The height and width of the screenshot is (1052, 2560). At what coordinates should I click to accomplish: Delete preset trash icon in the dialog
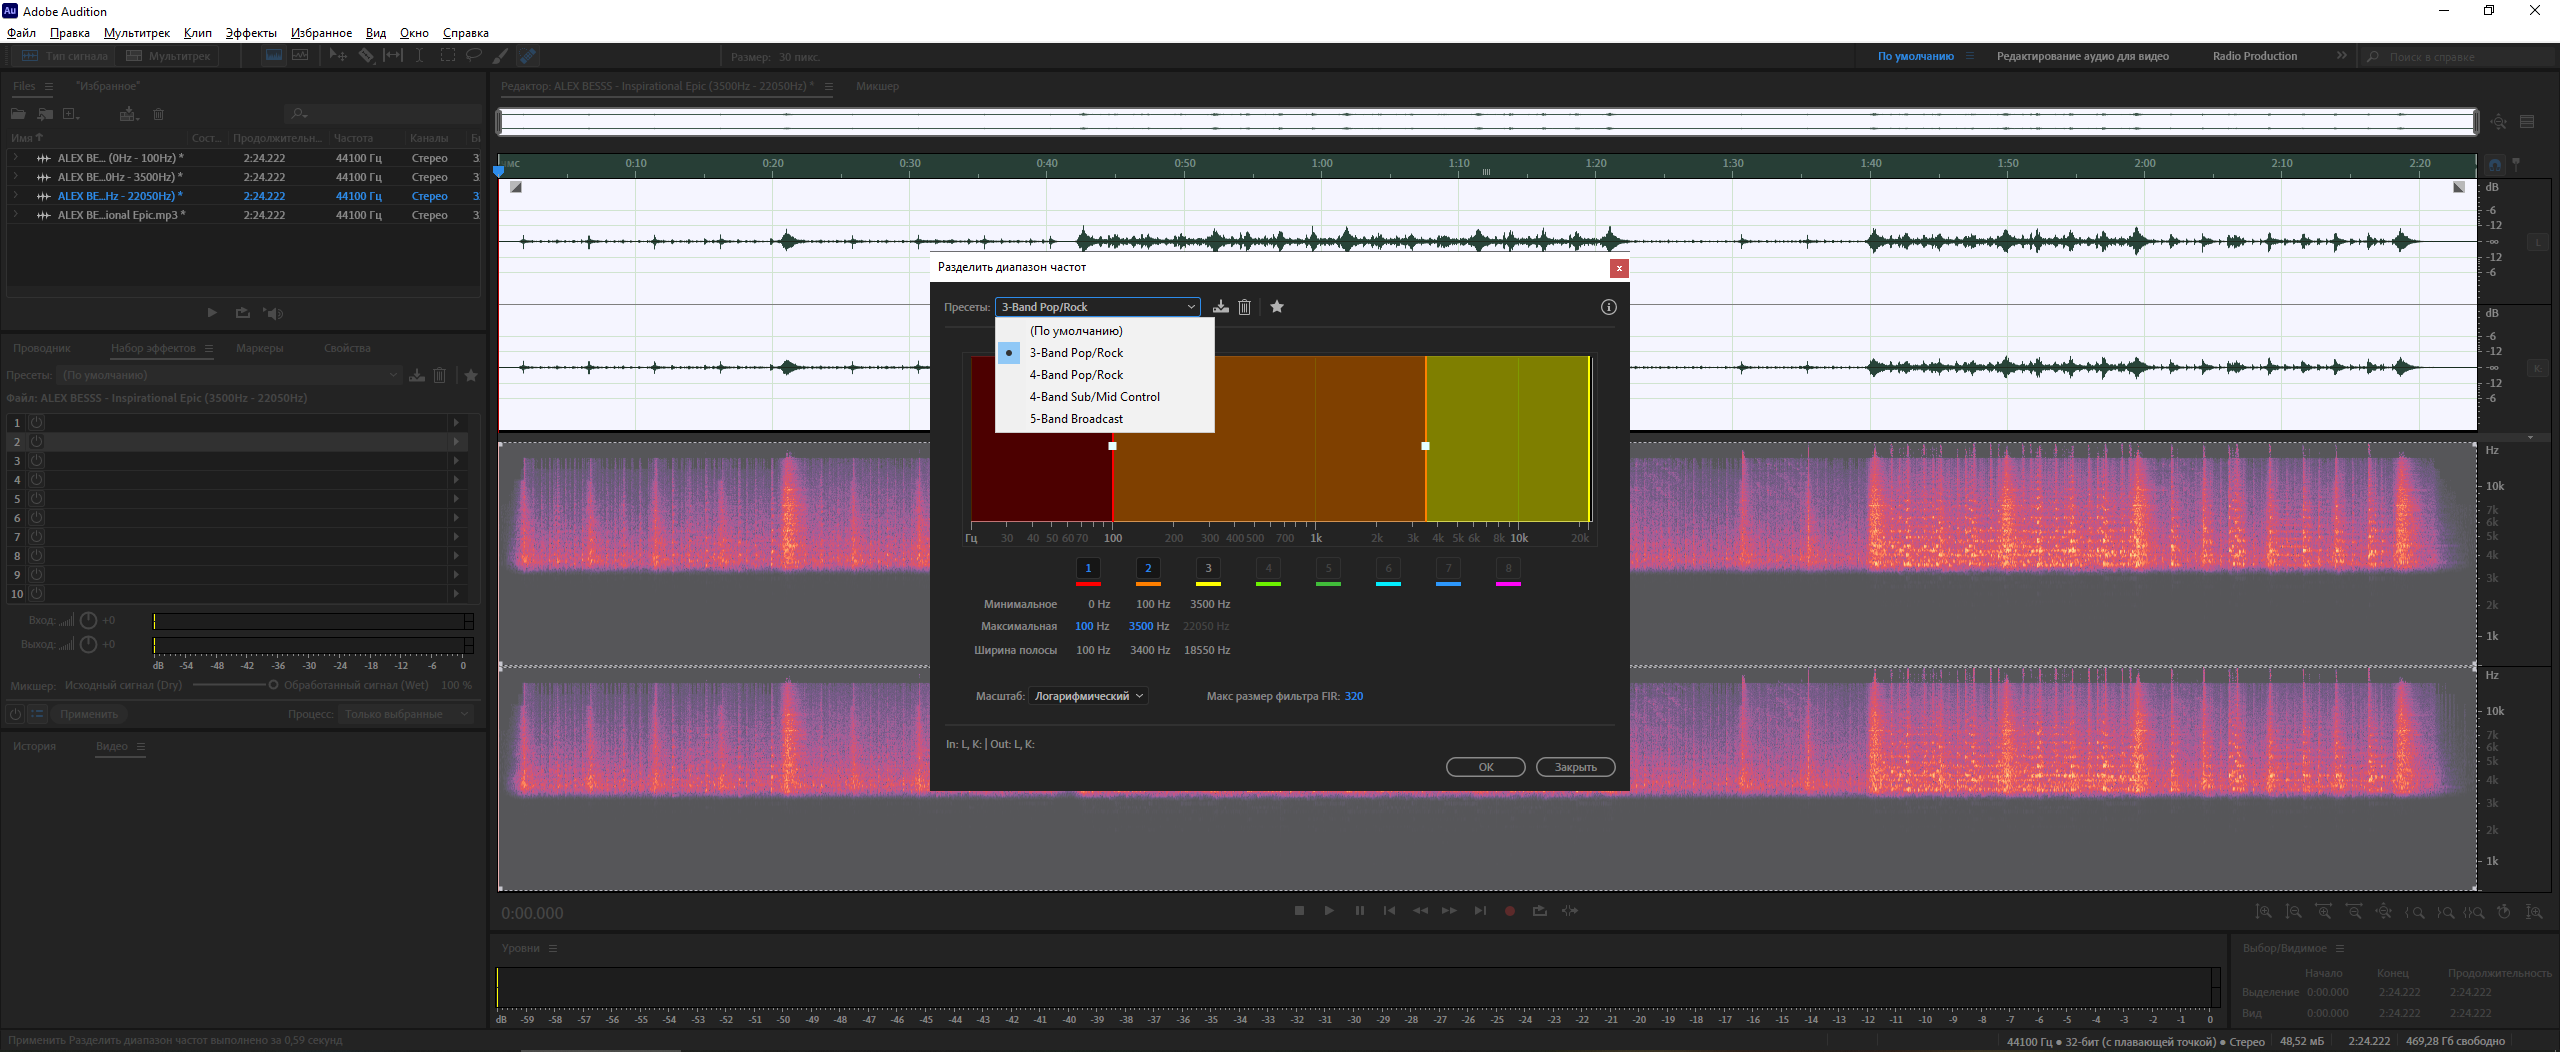click(x=1244, y=307)
